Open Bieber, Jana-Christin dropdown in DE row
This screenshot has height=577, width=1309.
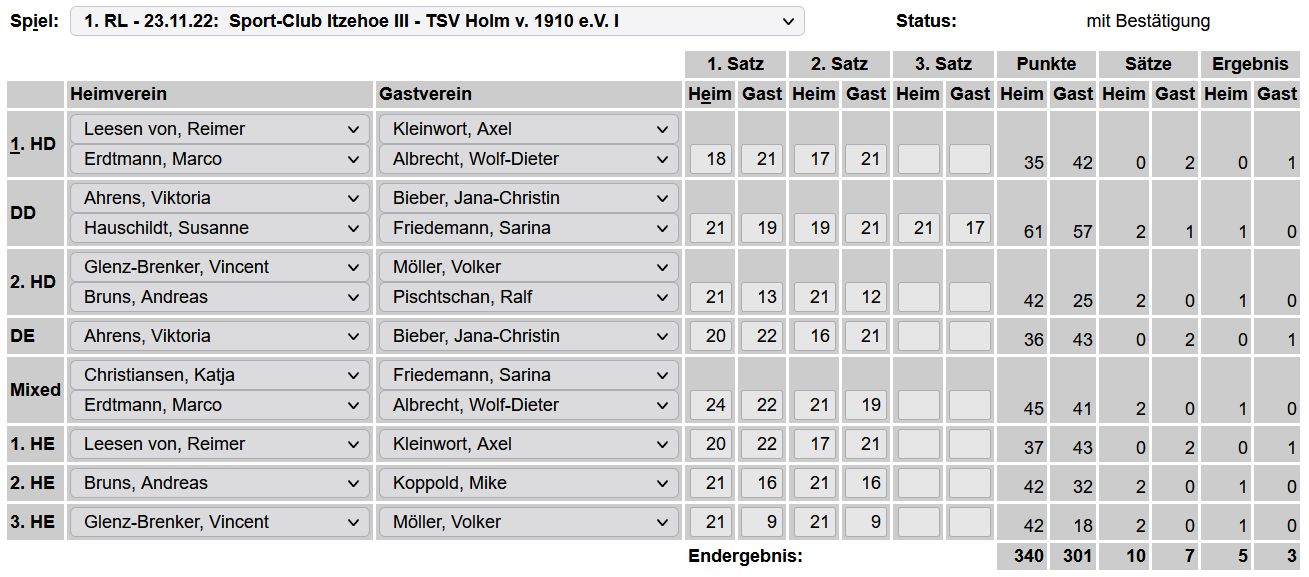pyautogui.click(x=529, y=336)
